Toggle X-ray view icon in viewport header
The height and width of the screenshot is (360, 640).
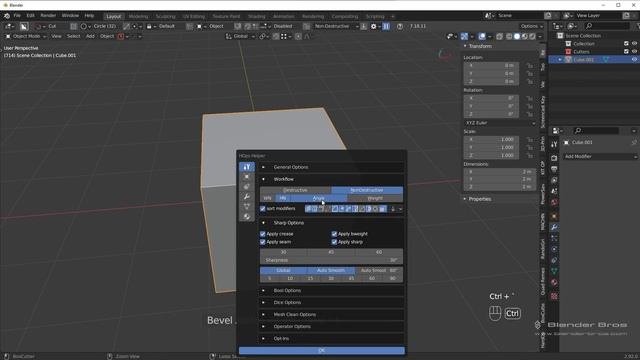[499, 36]
